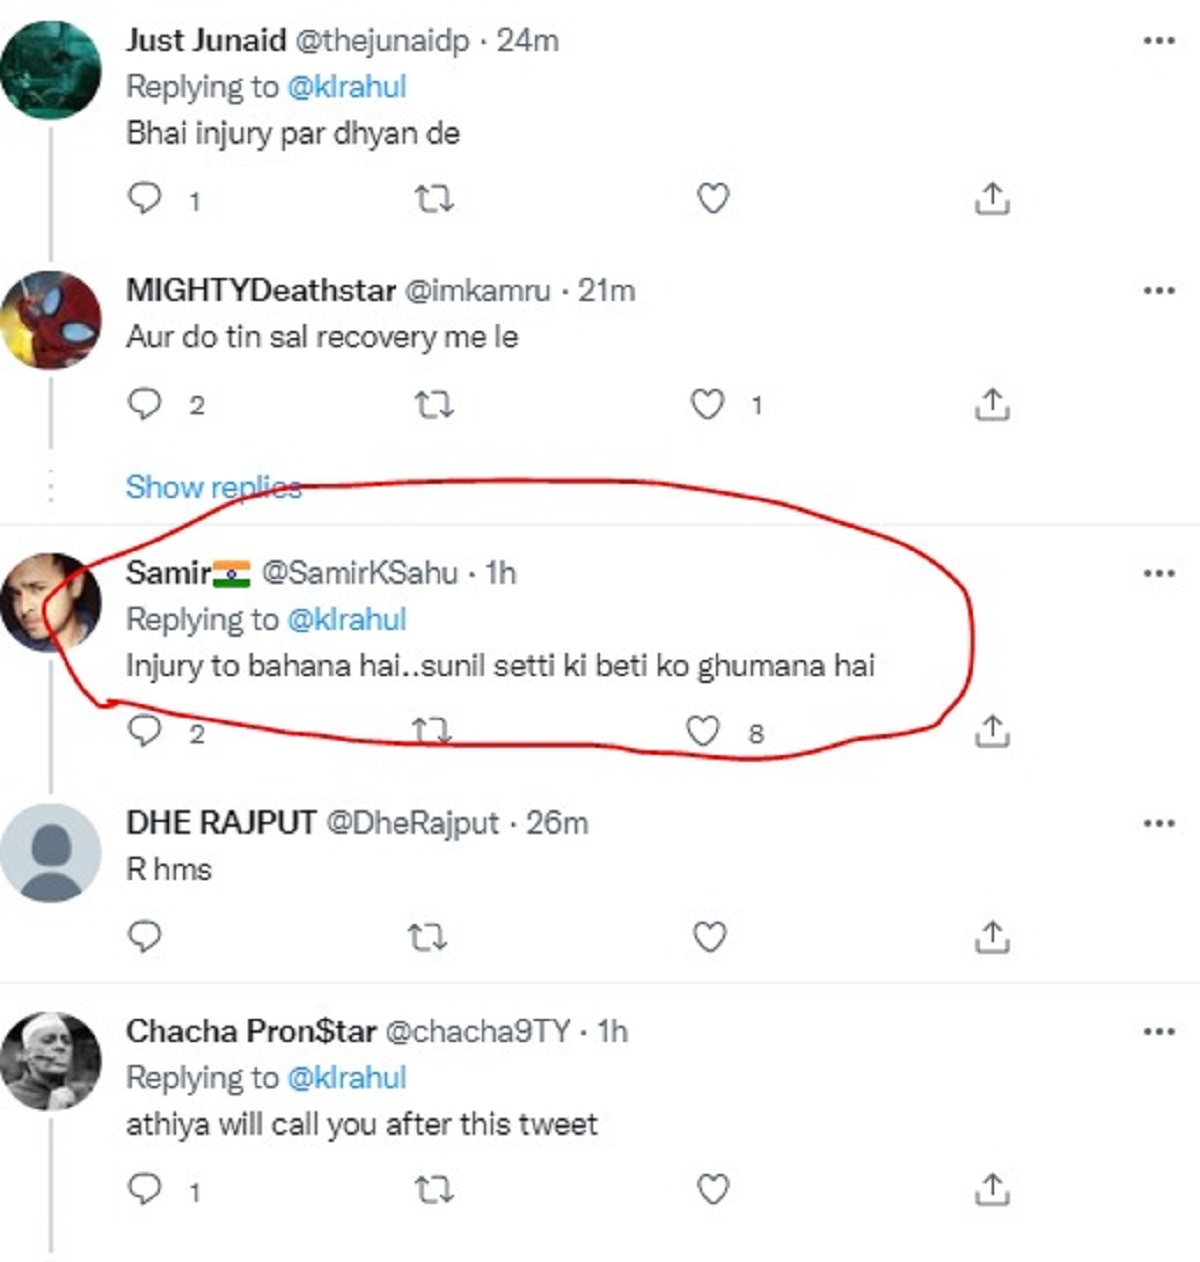Expand replies under MIGHTYDeathstar's tweet
Screen dimensions: 1200x1262
pos(212,487)
